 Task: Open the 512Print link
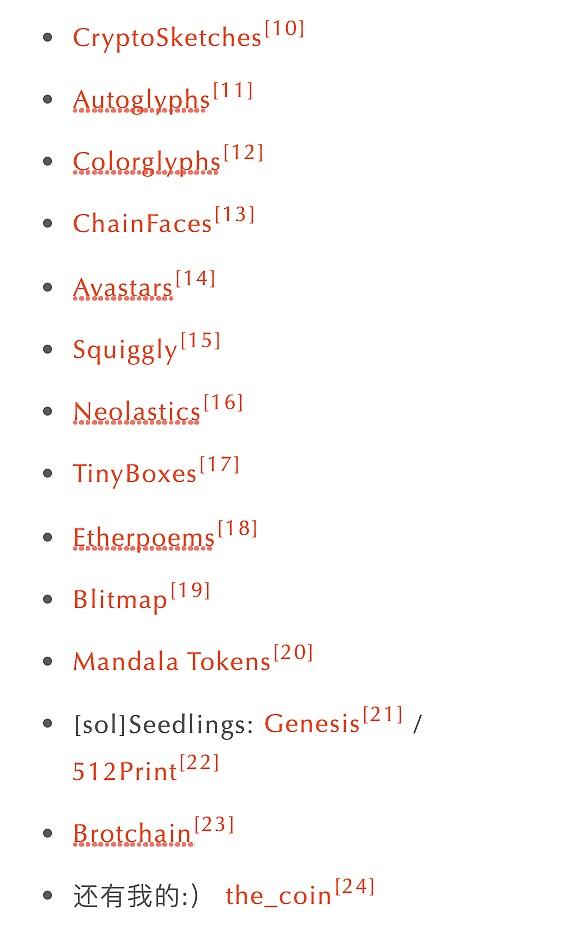124,772
